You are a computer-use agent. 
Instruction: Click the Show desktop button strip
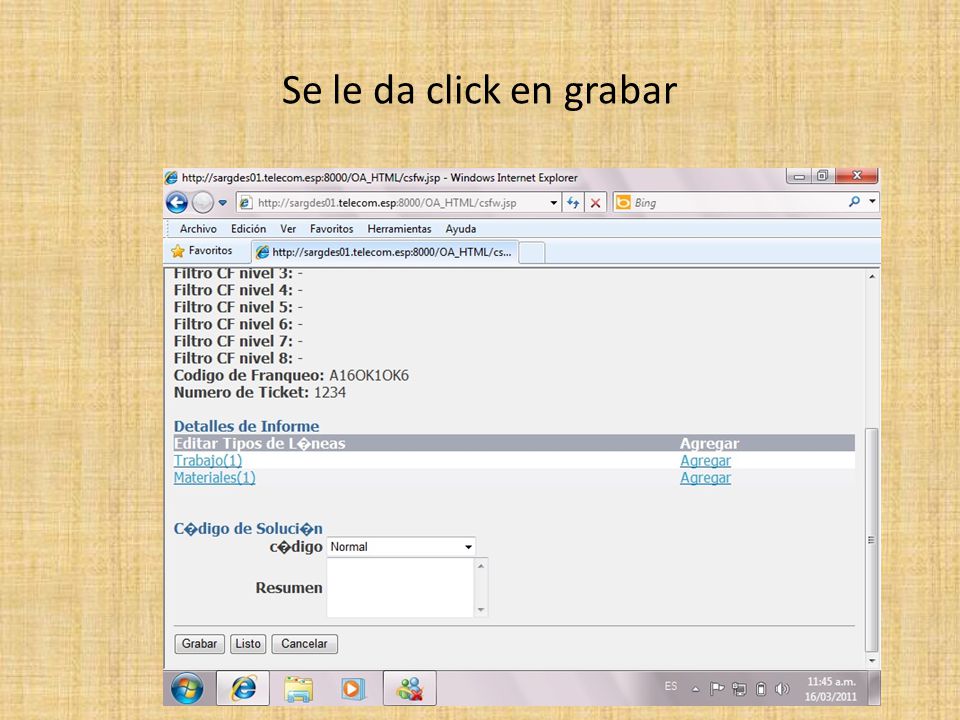pos(874,688)
